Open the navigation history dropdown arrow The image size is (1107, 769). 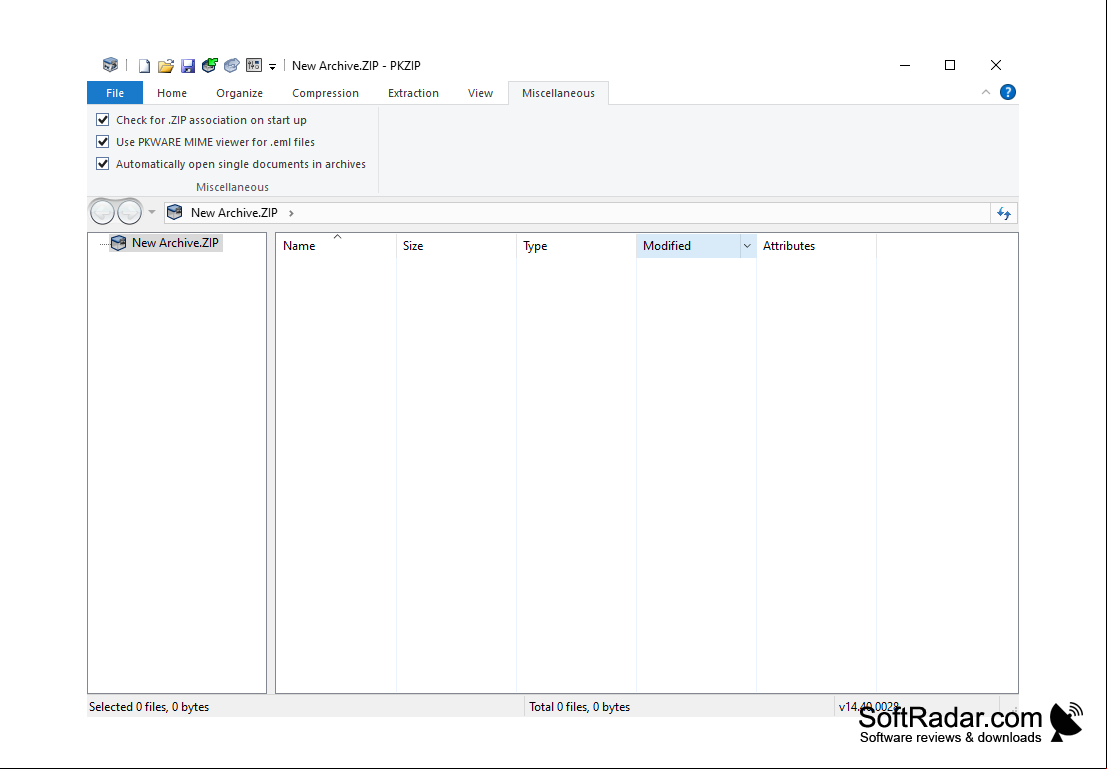[152, 212]
